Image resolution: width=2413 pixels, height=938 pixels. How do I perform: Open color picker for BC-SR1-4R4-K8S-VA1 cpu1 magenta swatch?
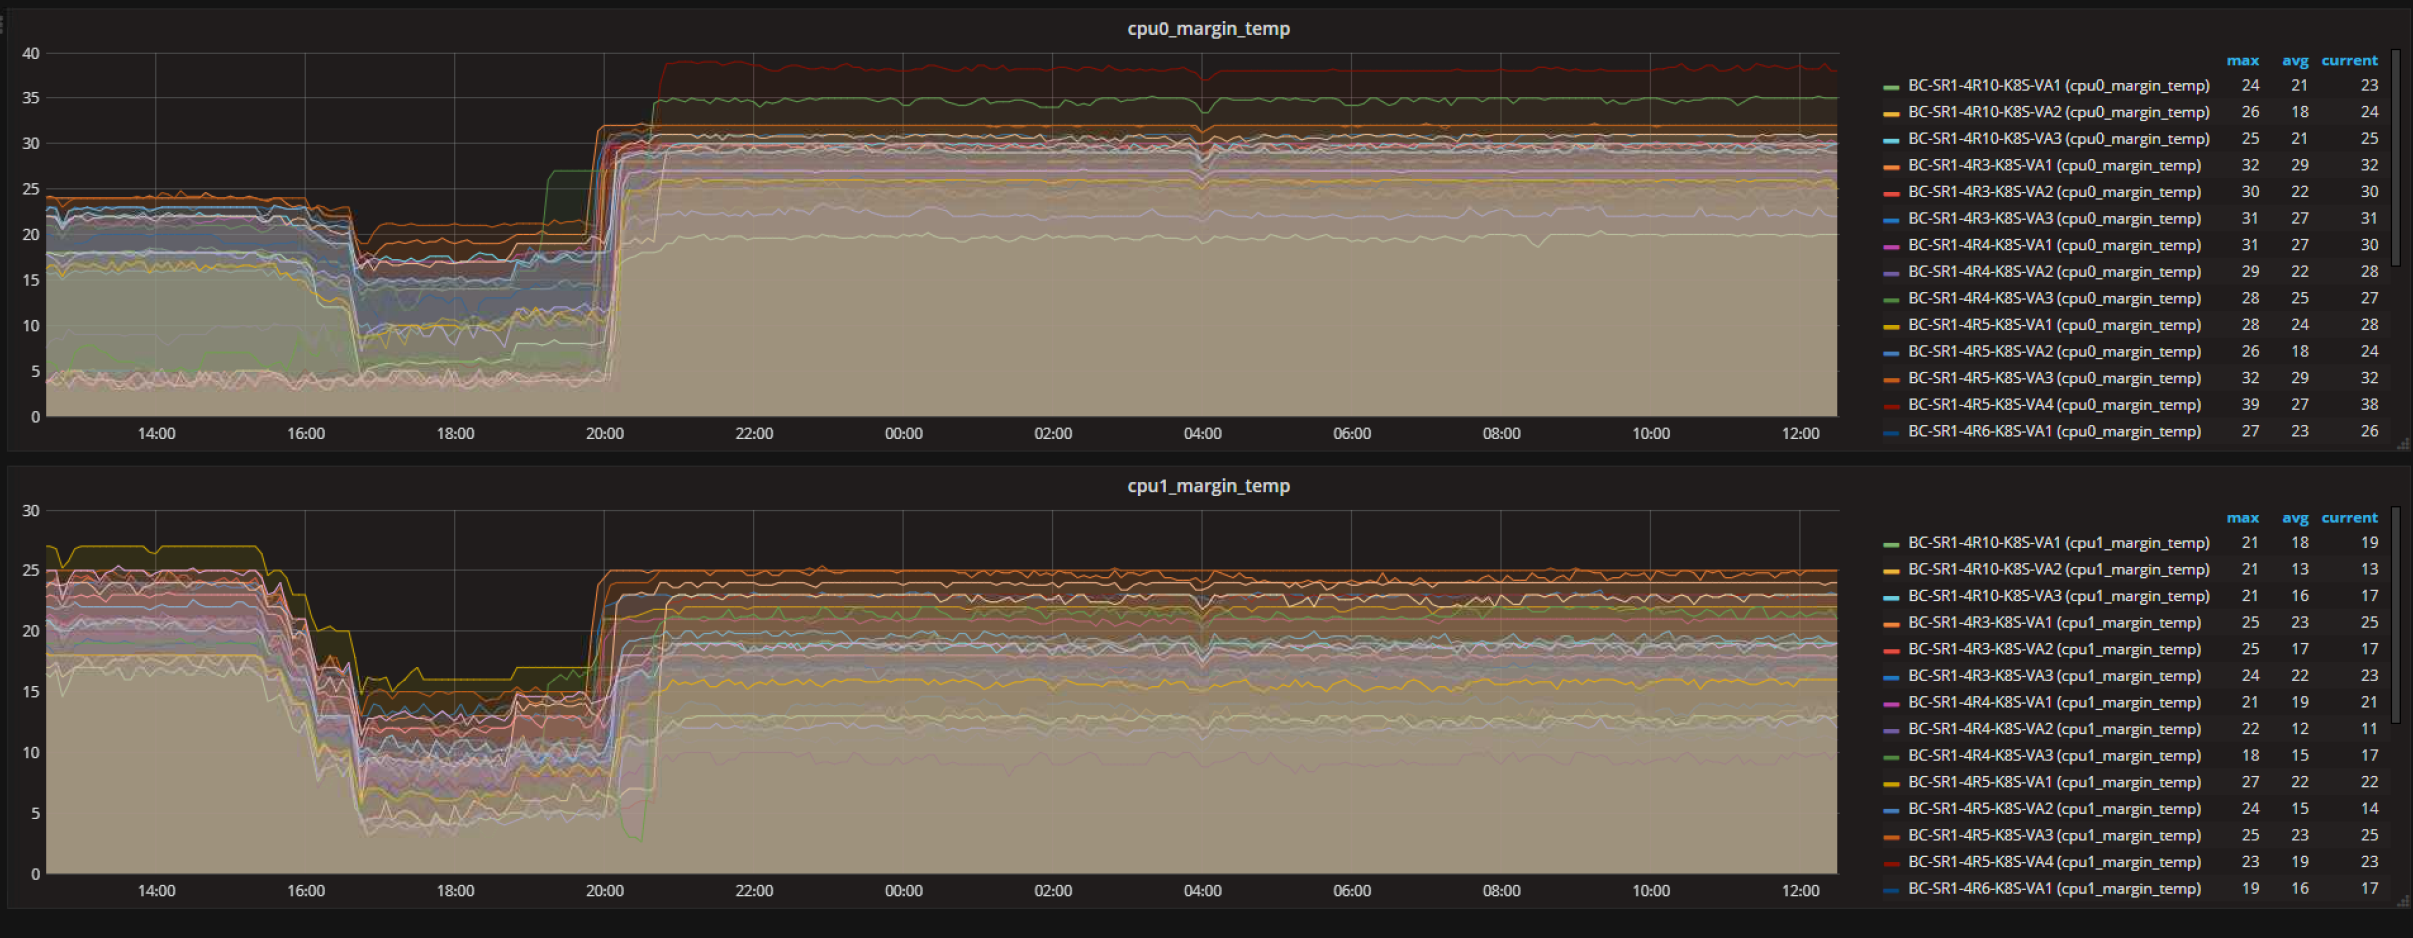(1891, 704)
